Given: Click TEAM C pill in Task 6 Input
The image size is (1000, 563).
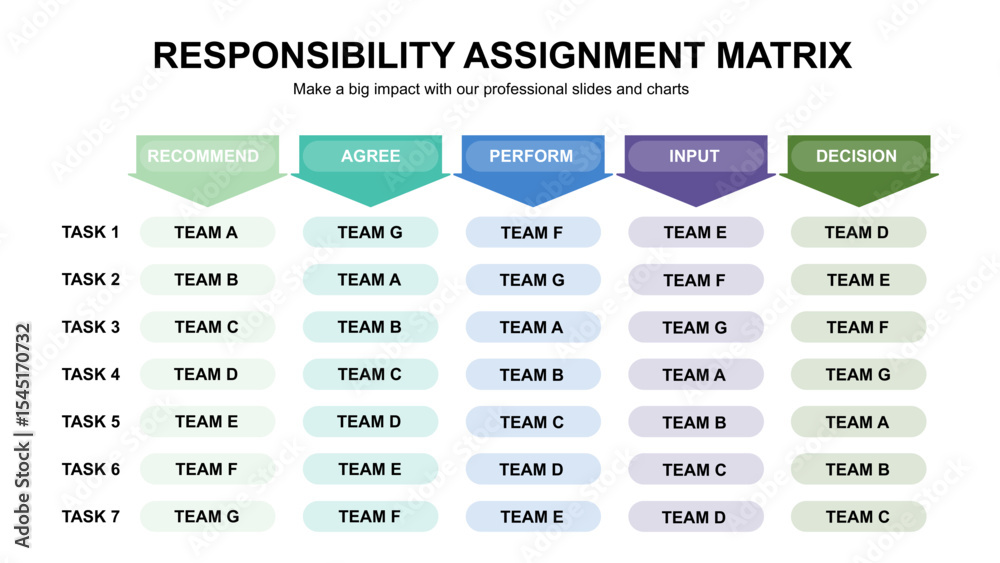Looking at the screenshot, I should click(x=696, y=469).
